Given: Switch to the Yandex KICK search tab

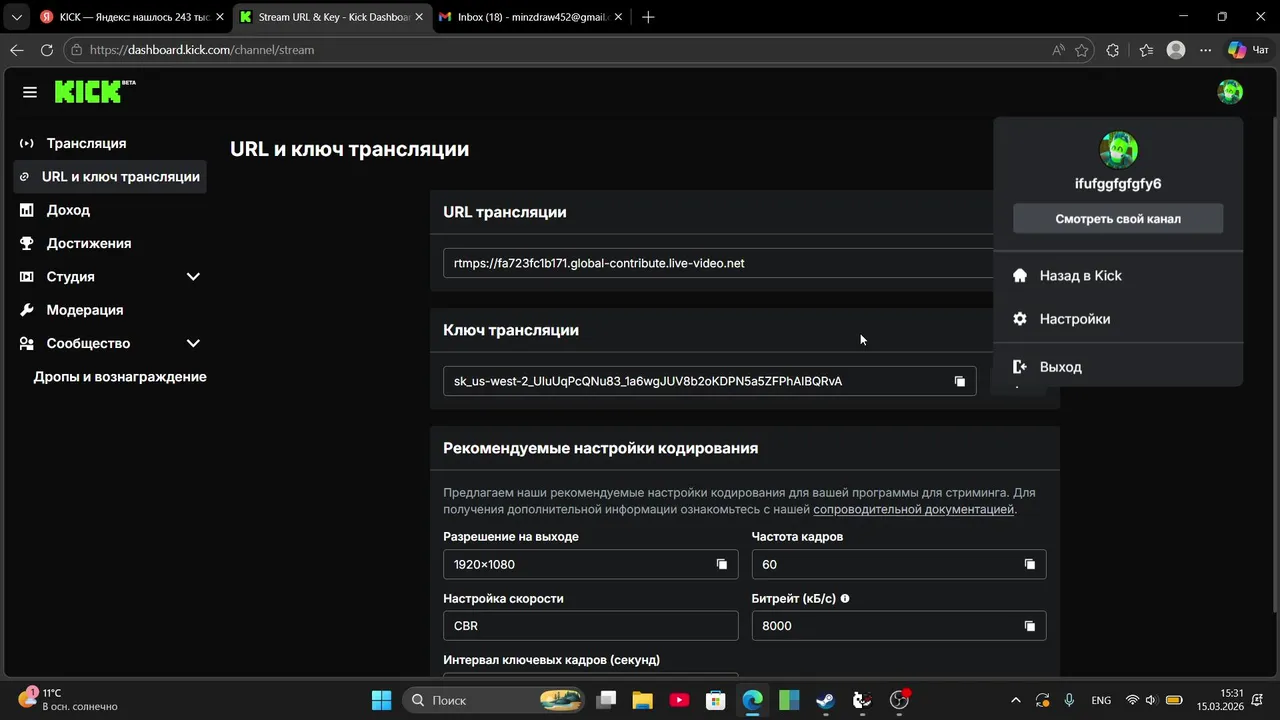Looking at the screenshot, I should [x=130, y=17].
